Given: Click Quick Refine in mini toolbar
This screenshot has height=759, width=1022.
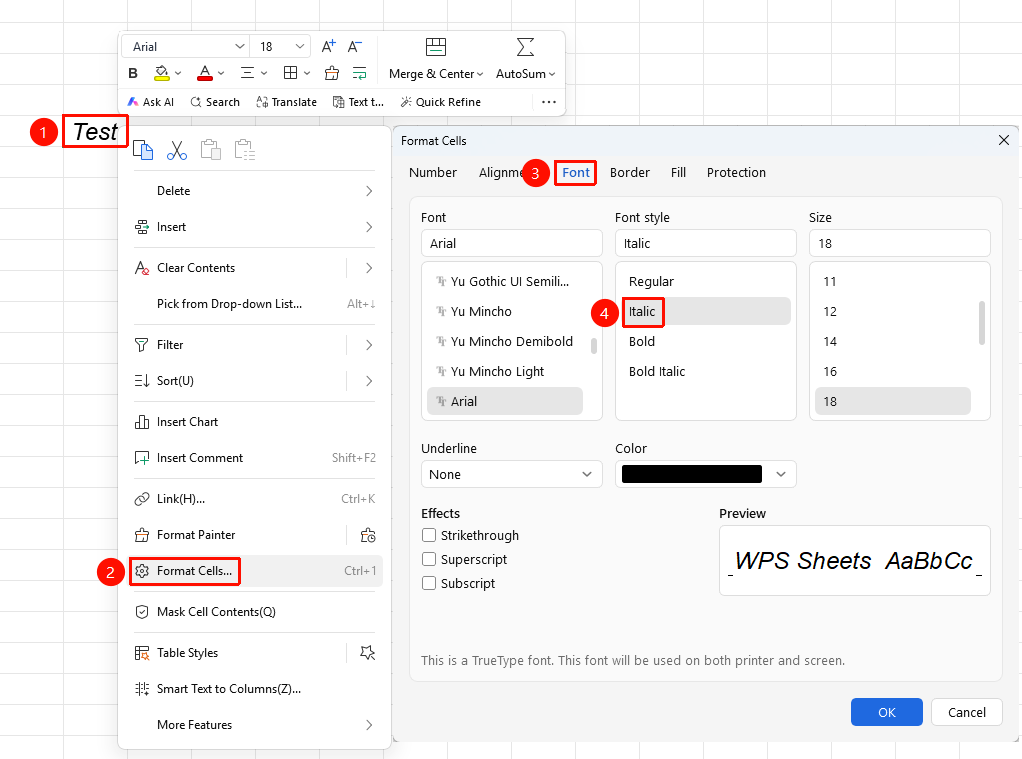Looking at the screenshot, I should [x=441, y=102].
